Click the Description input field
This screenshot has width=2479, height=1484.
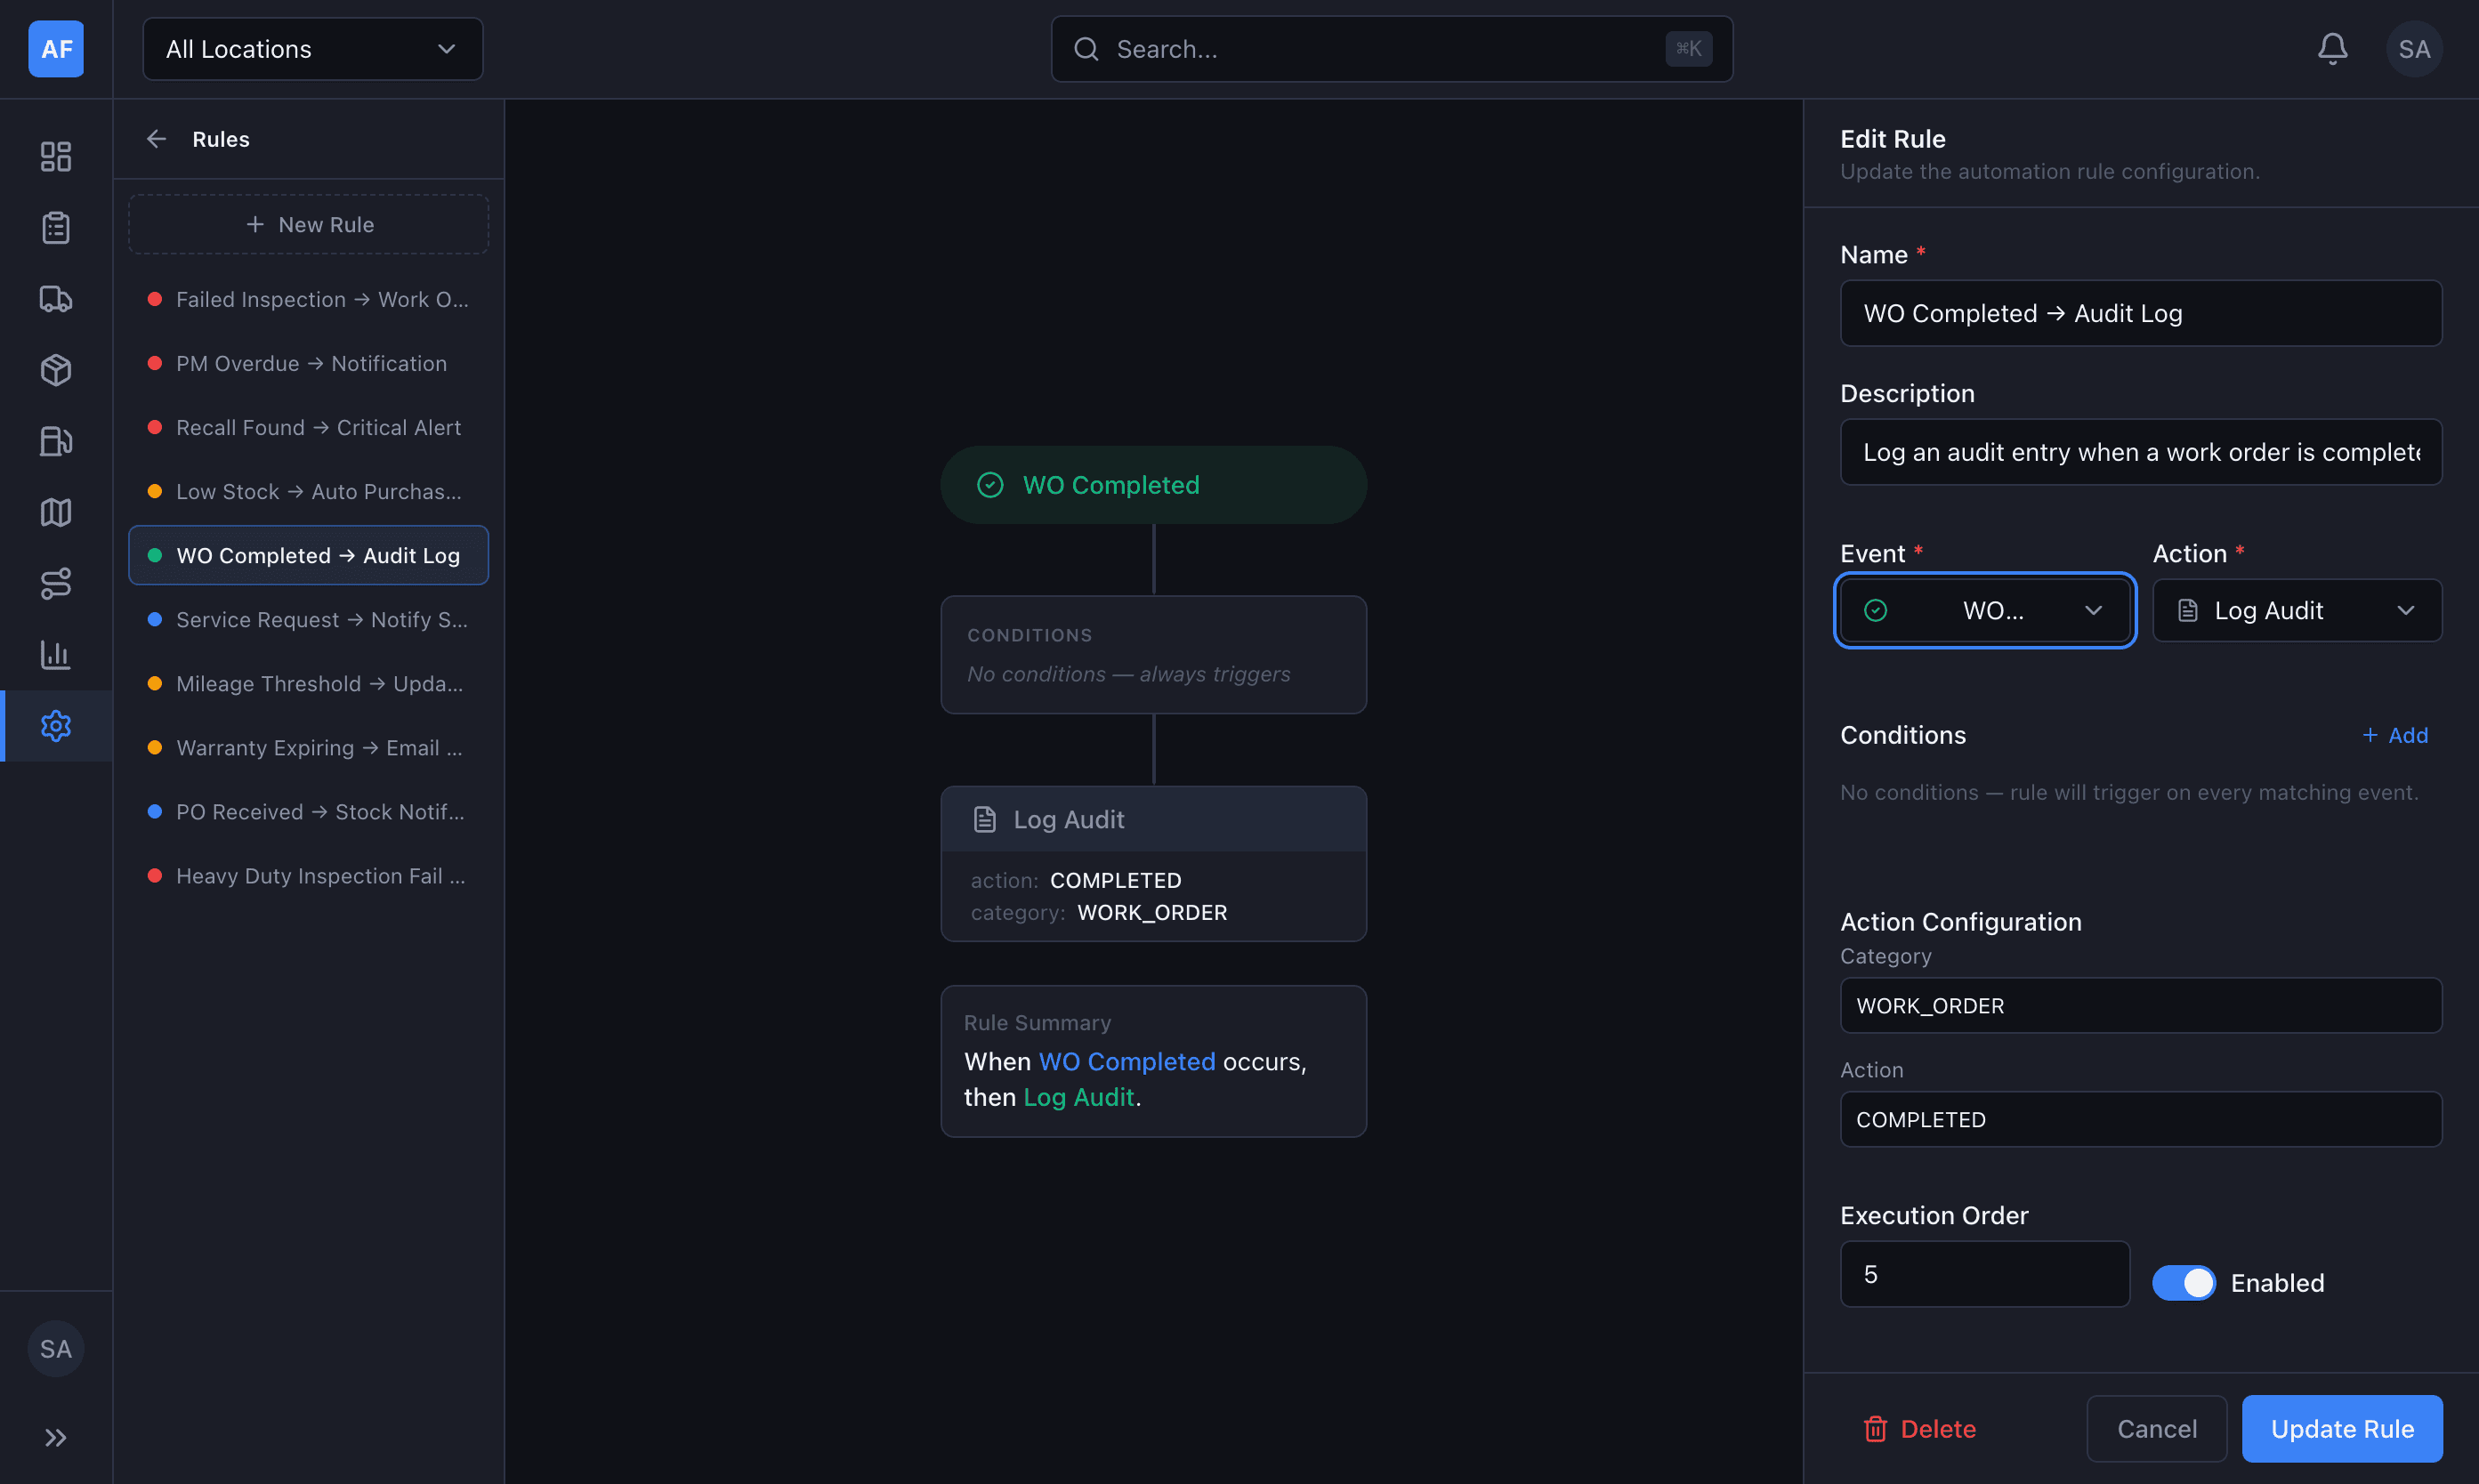(2141, 452)
